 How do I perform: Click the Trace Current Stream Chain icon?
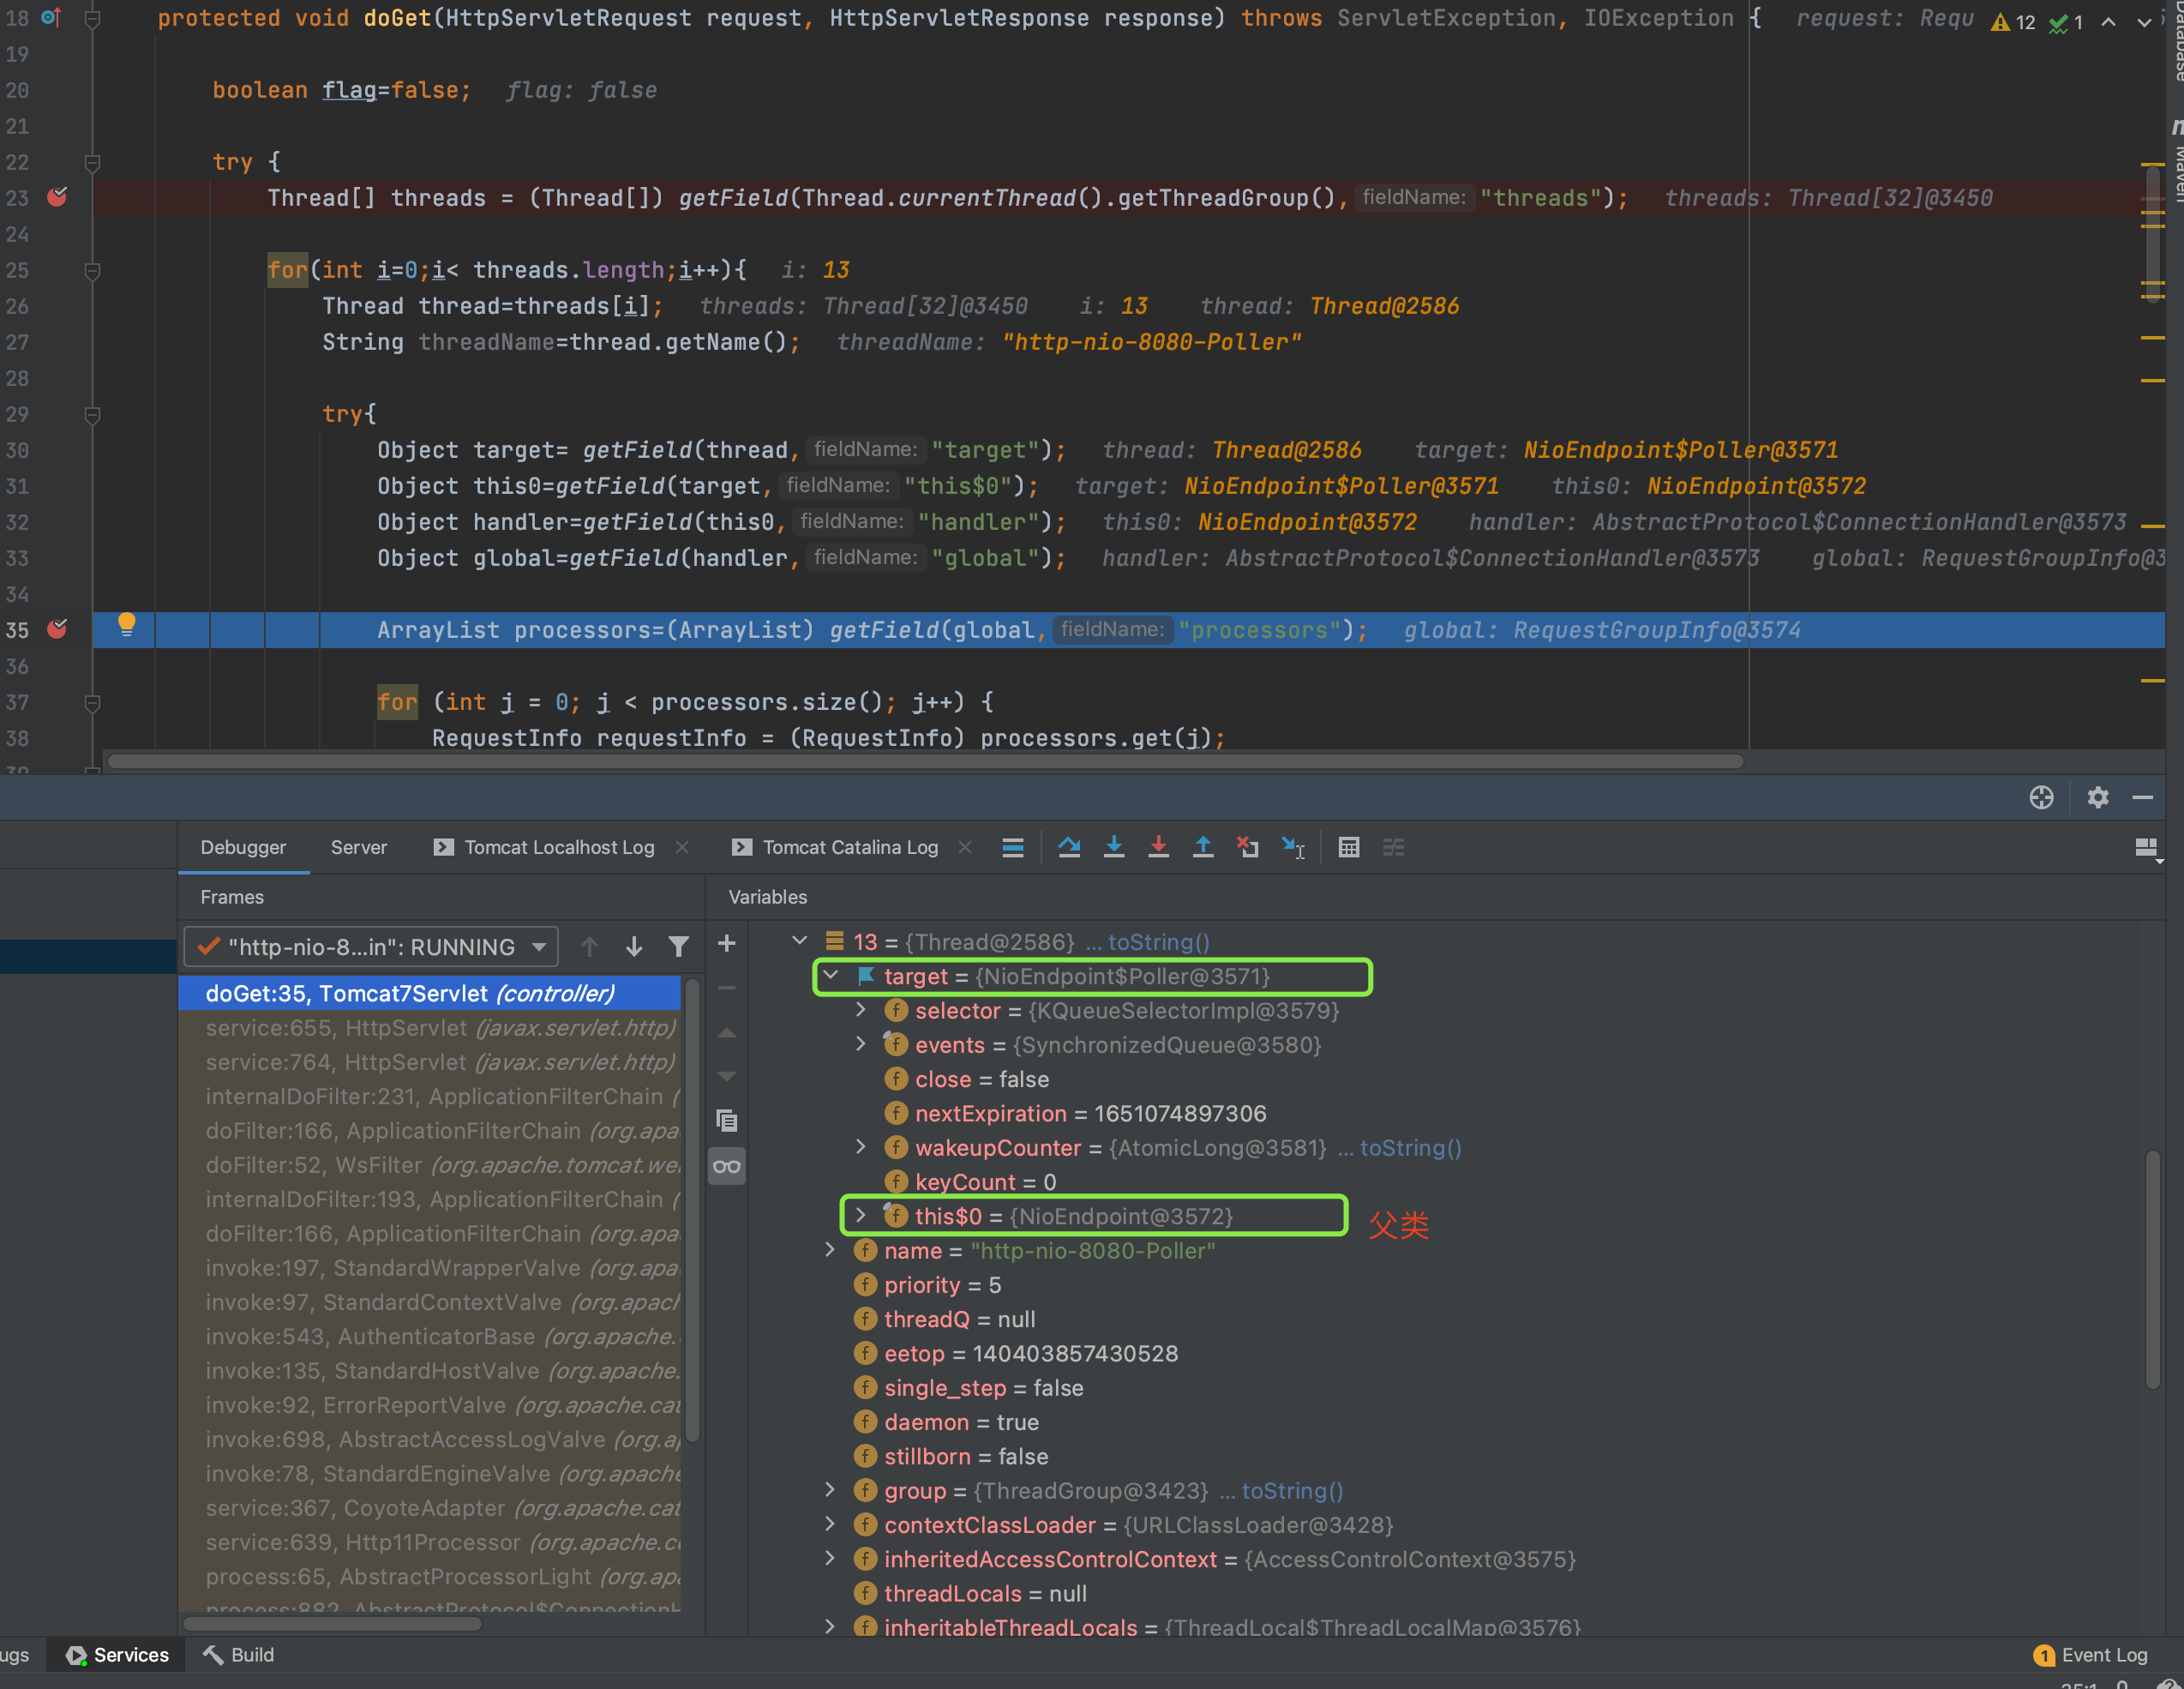(x=1393, y=847)
